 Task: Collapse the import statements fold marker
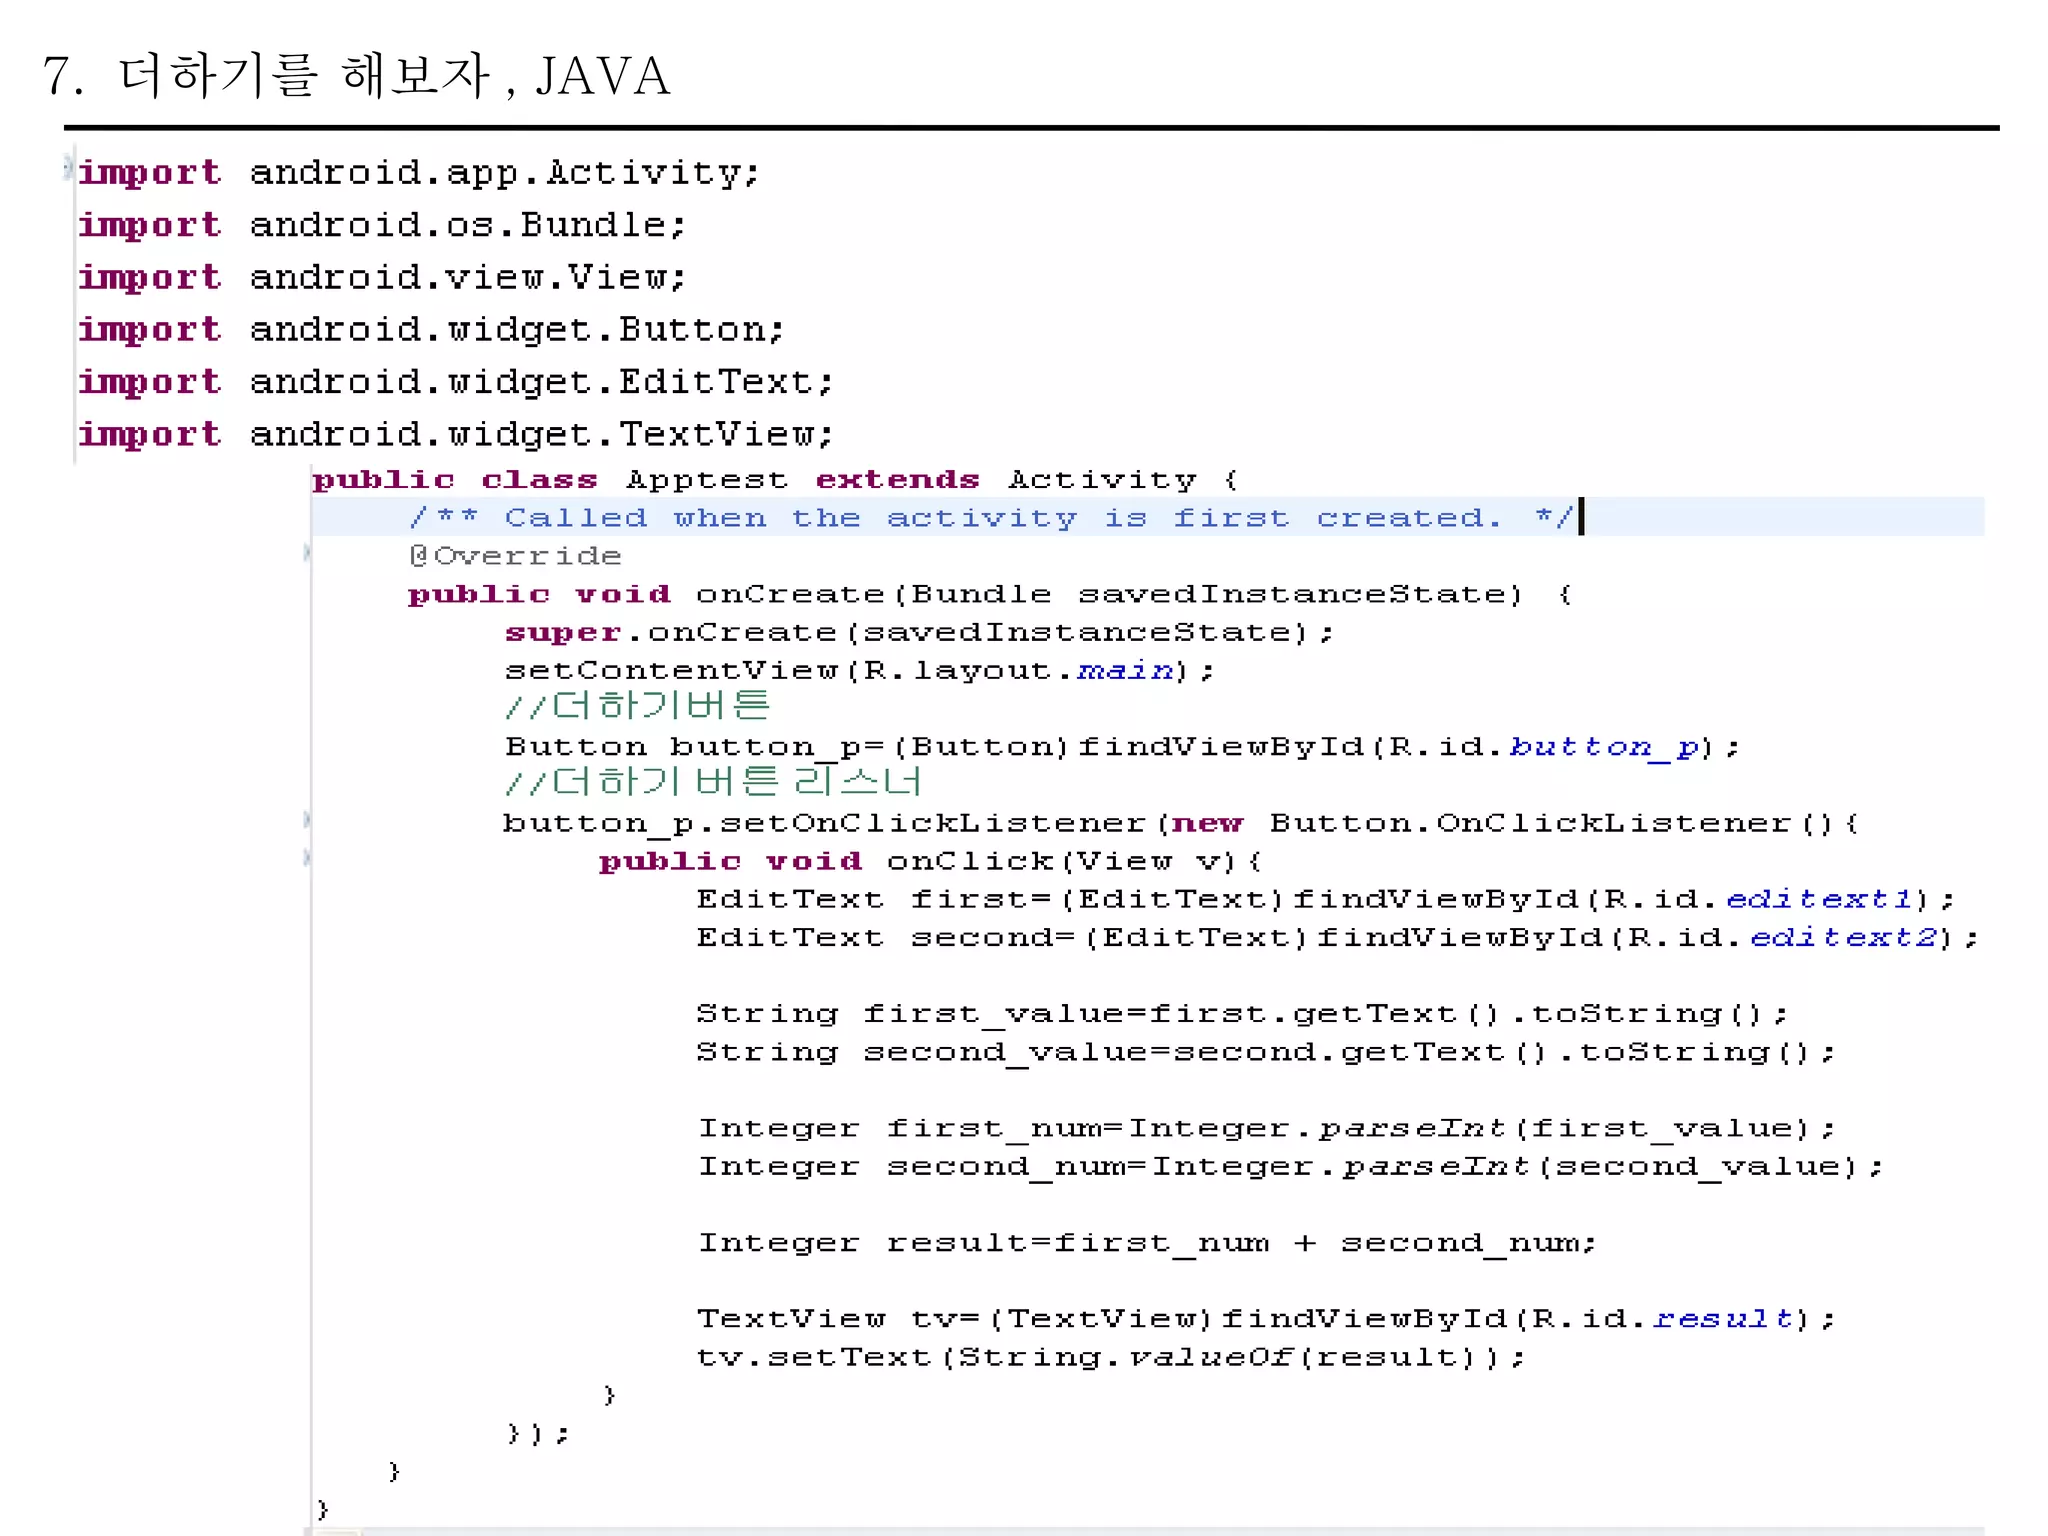(68, 165)
